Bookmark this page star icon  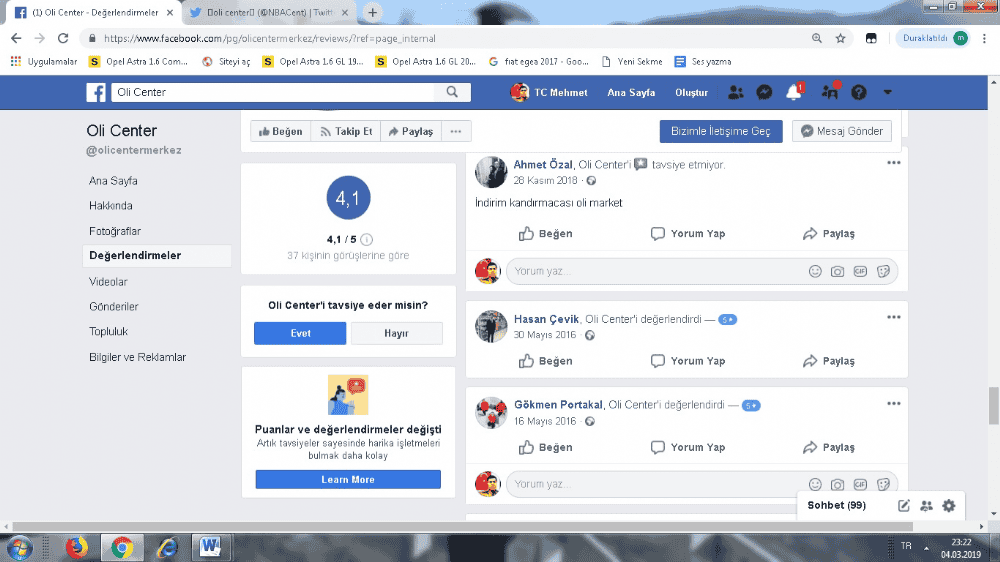(841, 38)
